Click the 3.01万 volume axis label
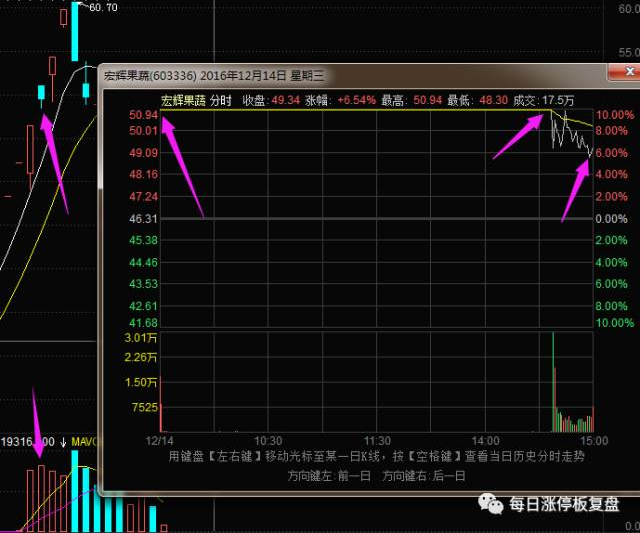Screen dimensions: 640x533 coord(144,340)
